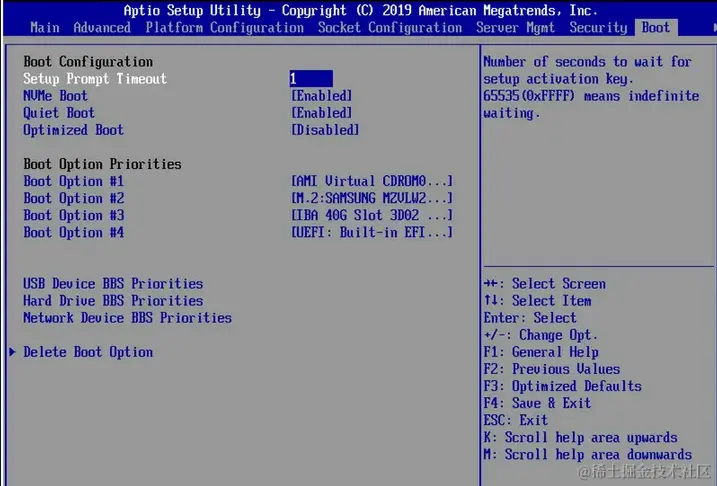
Task: Select the Boot Option #1 label
Action: coord(74,181)
